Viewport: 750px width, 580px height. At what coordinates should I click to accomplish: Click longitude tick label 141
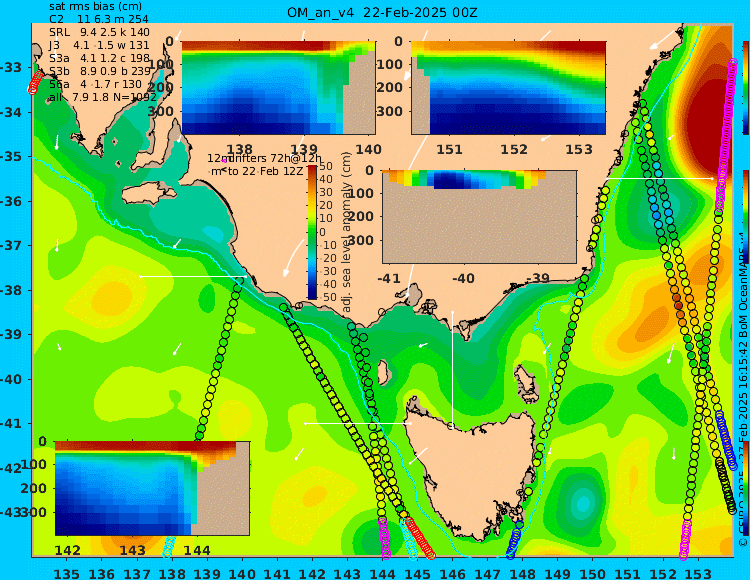[x=277, y=573]
